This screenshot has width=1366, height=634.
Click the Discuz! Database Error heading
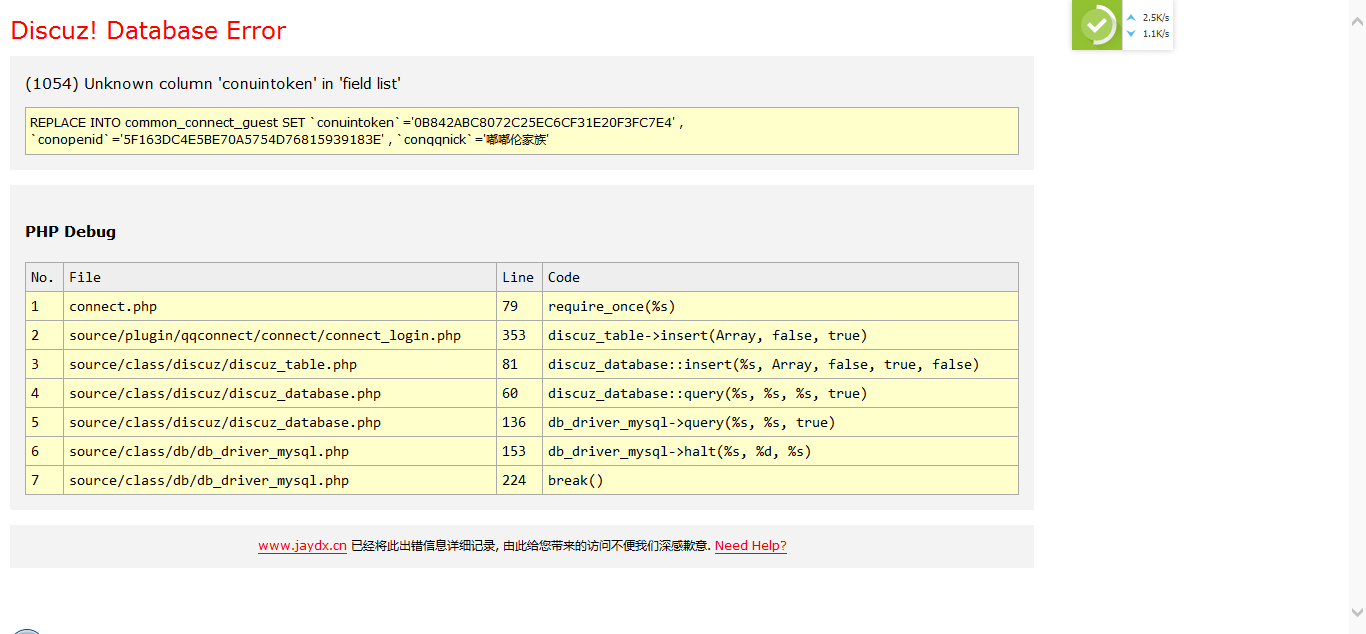pos(148,31)
